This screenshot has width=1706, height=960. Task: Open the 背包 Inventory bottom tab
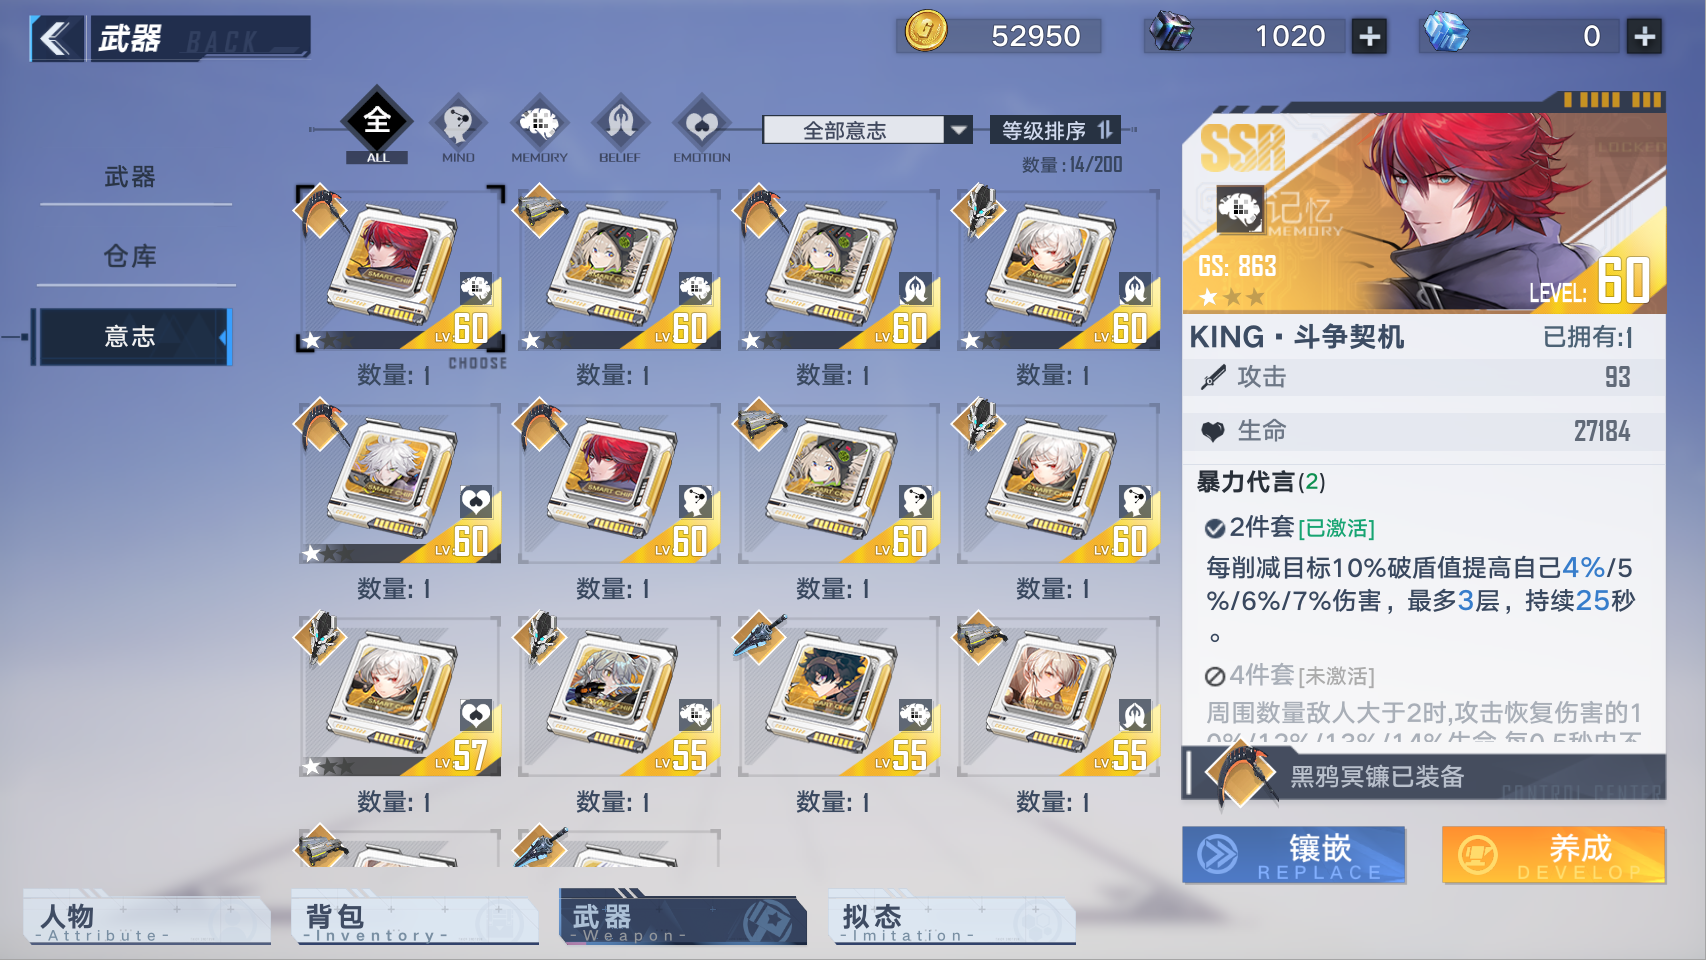[415, 920]
